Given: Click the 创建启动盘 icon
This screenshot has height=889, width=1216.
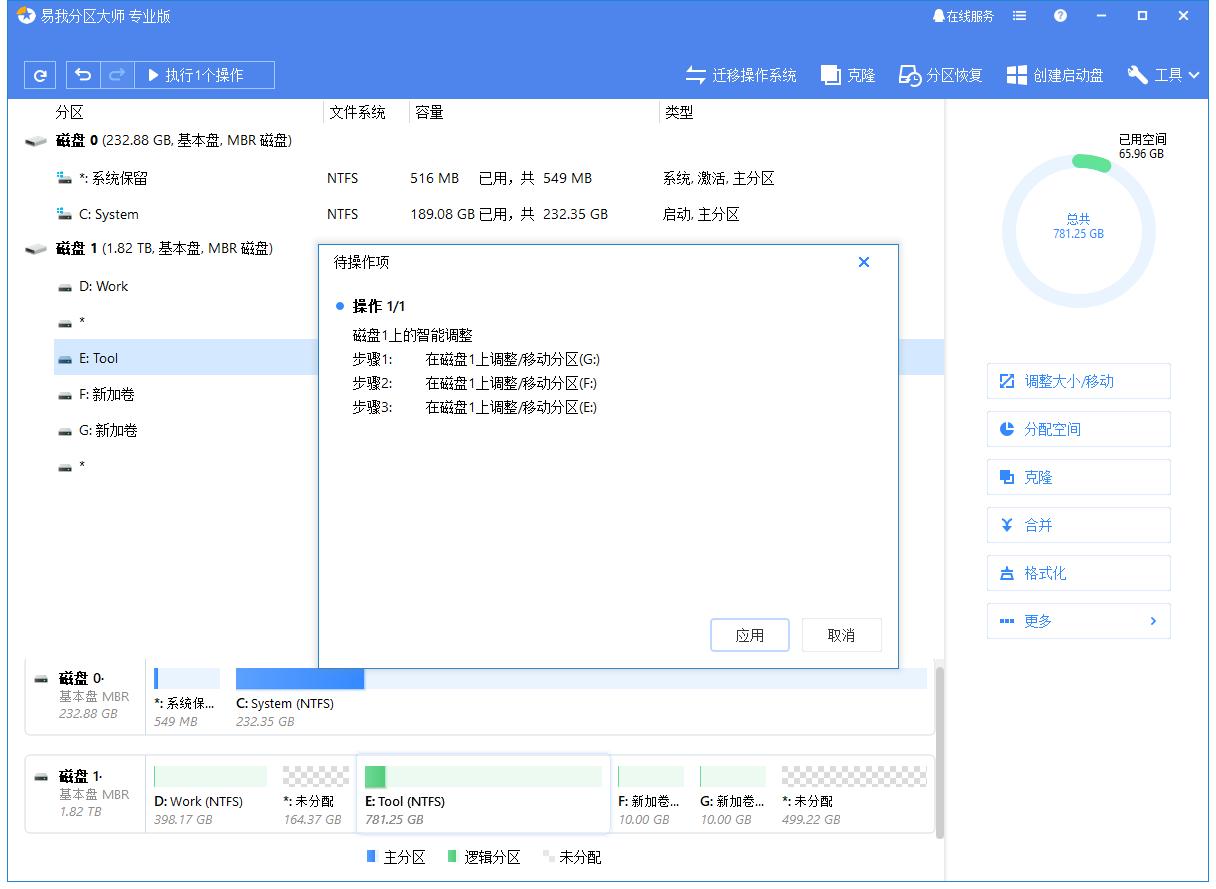Looking at the screenshot, I should 1054,74.
